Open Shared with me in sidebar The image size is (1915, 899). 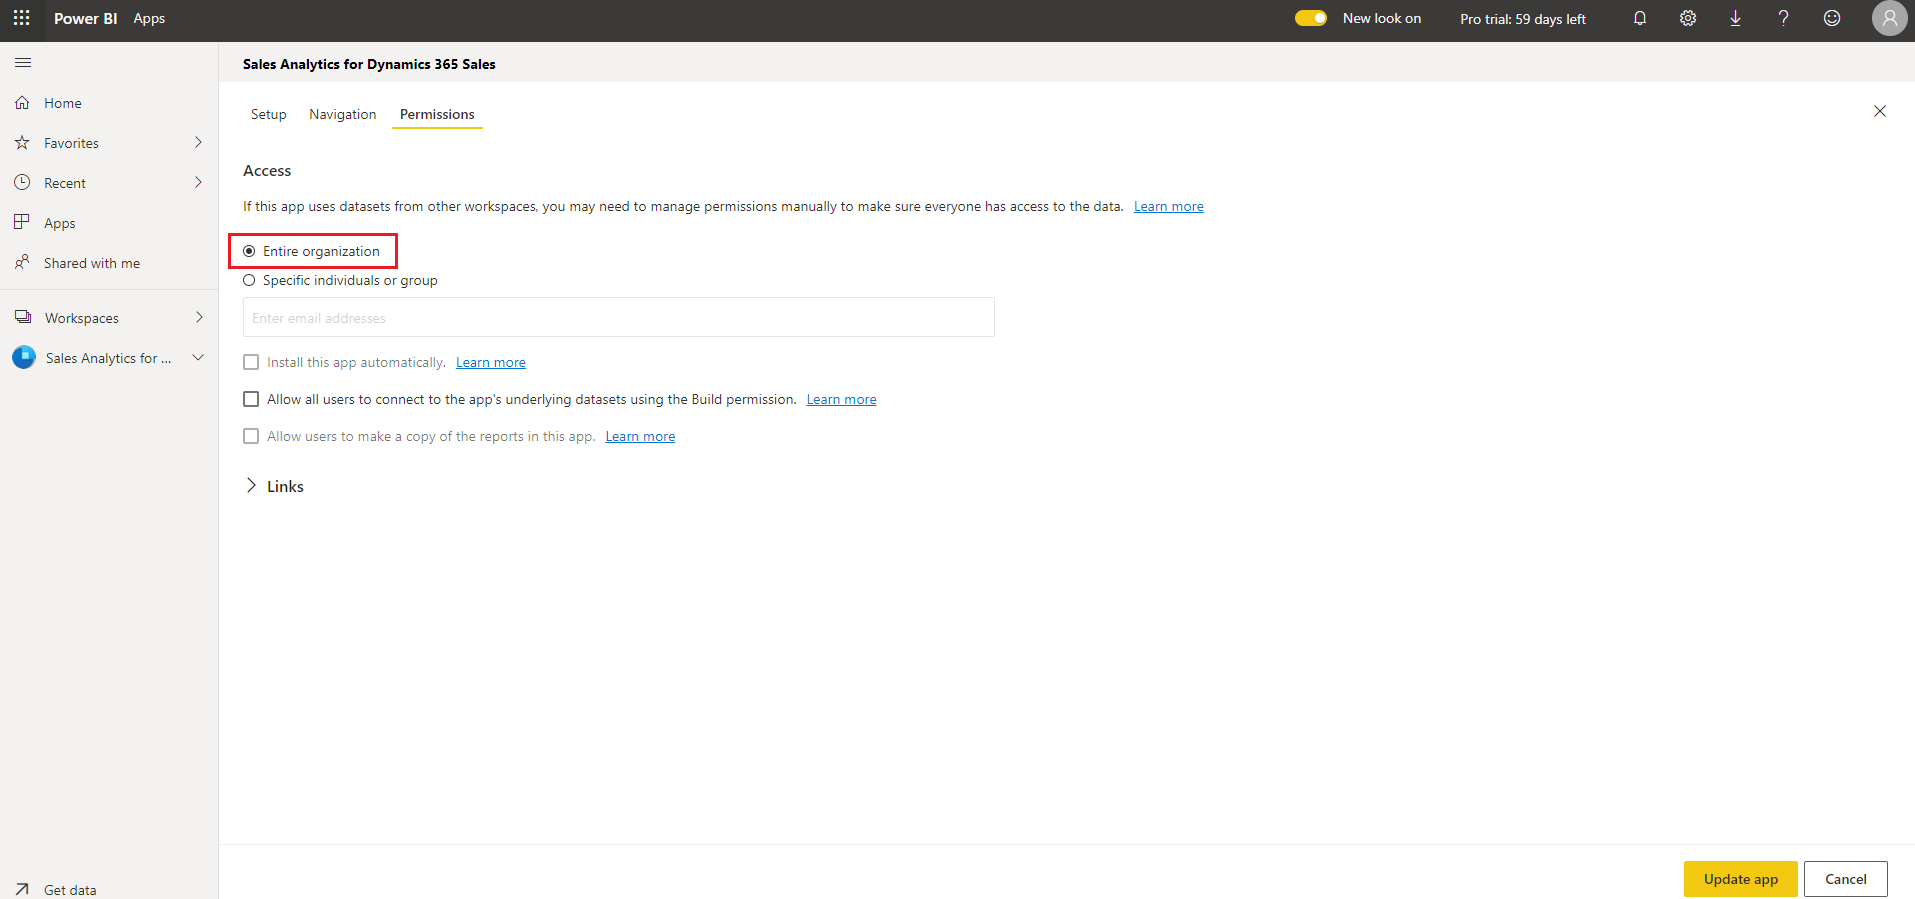click(92, 263)
